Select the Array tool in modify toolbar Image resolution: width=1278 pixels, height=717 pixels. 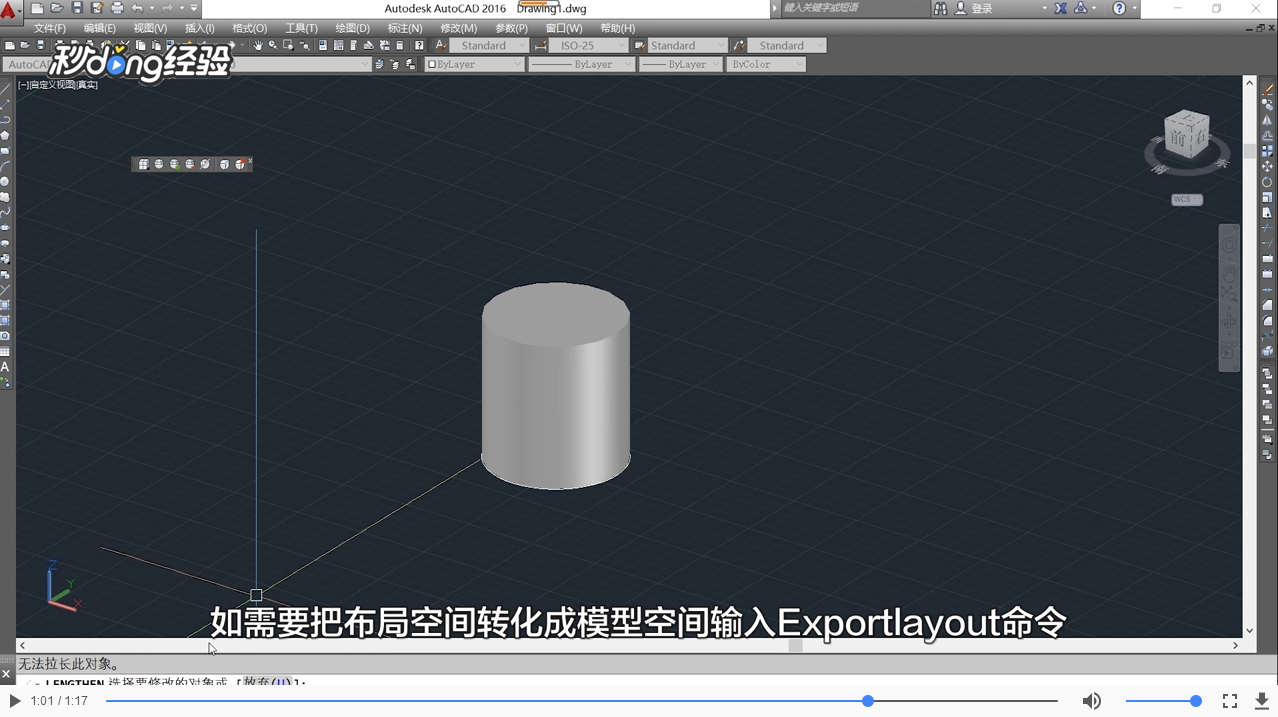(x=1268, y=151)
